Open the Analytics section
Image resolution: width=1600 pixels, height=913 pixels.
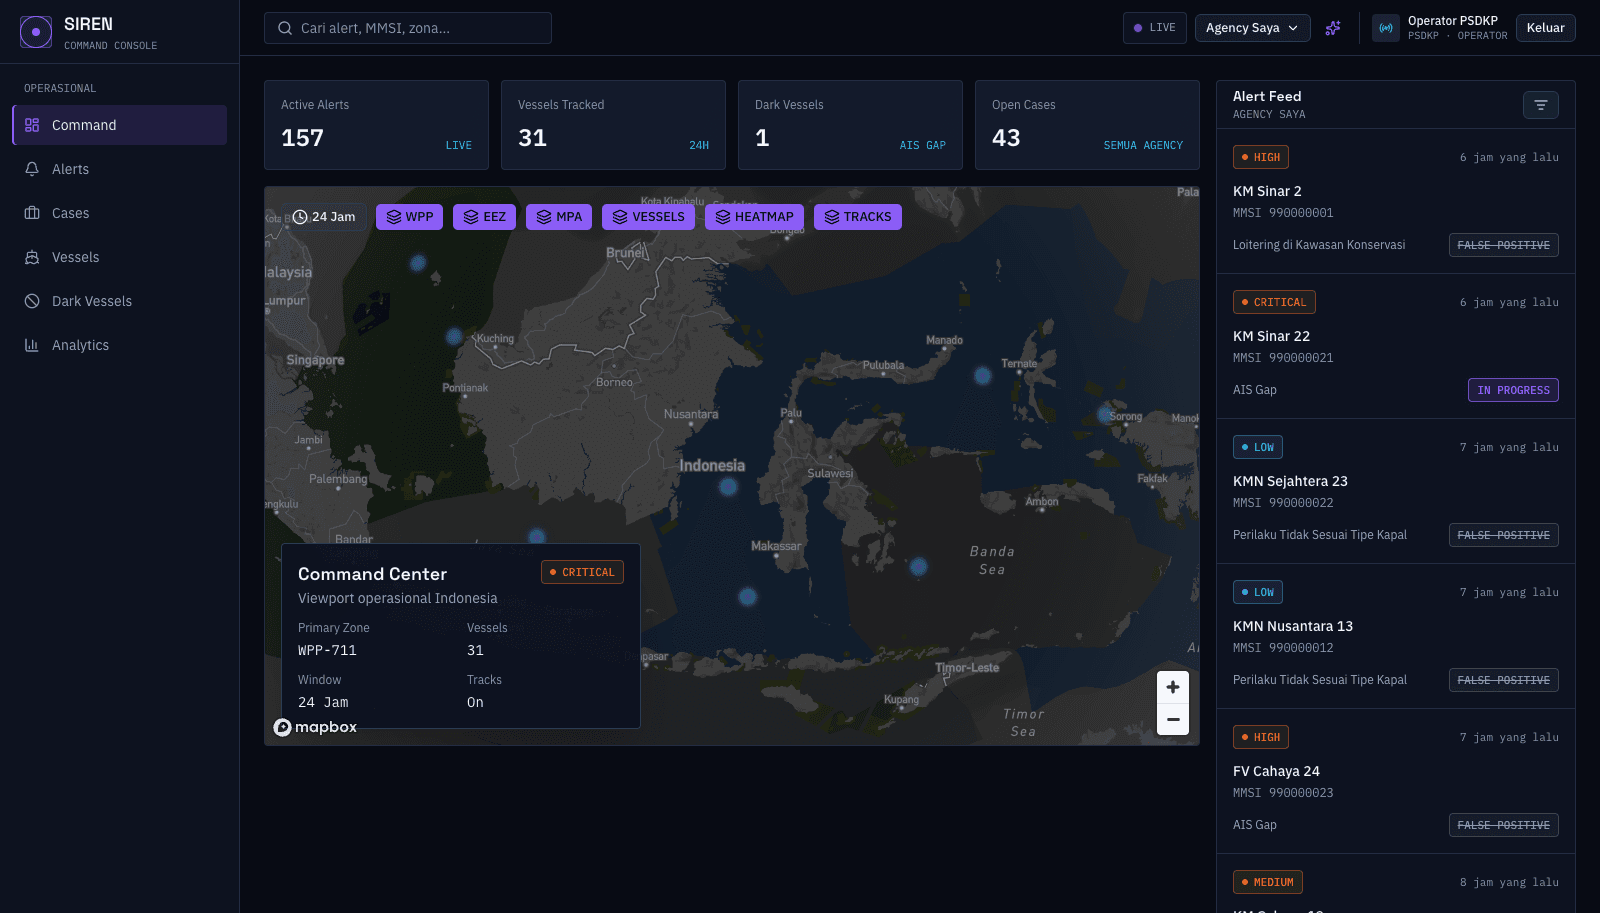tap(119, 345)
